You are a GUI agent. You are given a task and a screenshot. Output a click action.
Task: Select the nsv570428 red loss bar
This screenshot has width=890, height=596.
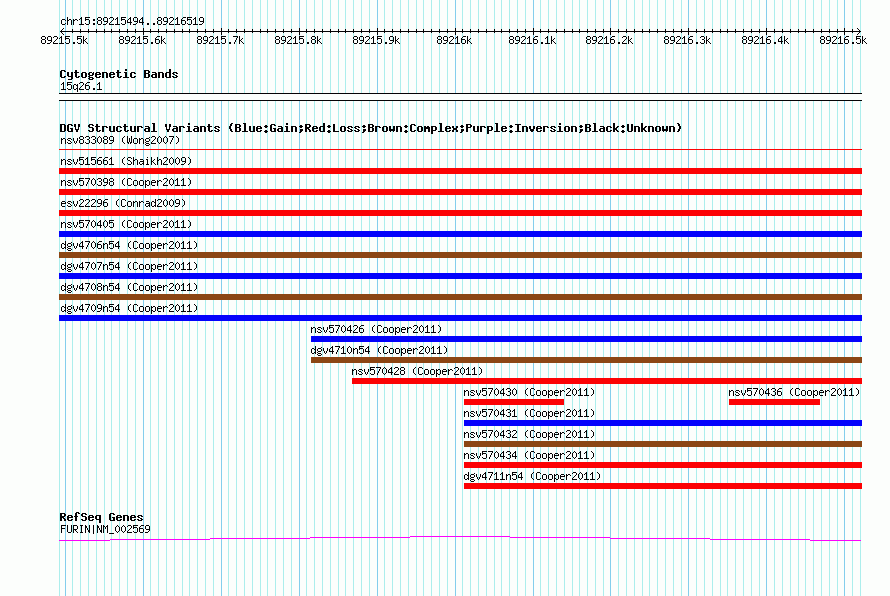[607, 381]
